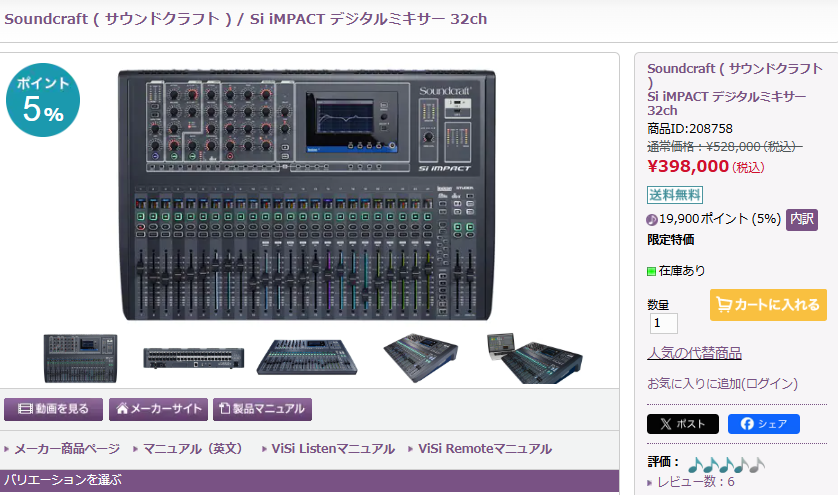Open ViSi Remoteマニュアル link
The width and height of the screenshot is (838, 495).
pos(485,448)
